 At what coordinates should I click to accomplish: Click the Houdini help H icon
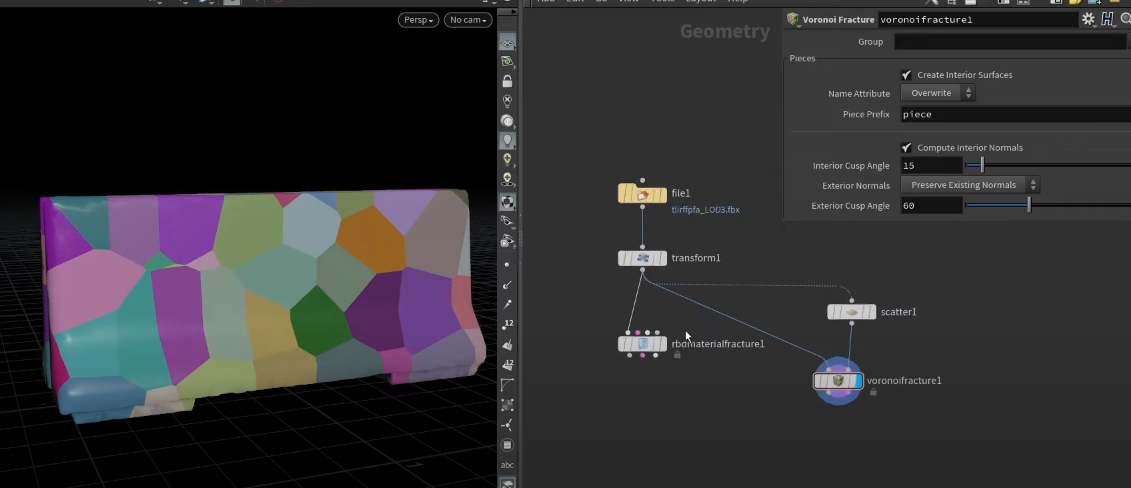pyautogui.click(x=1107, y=19)
